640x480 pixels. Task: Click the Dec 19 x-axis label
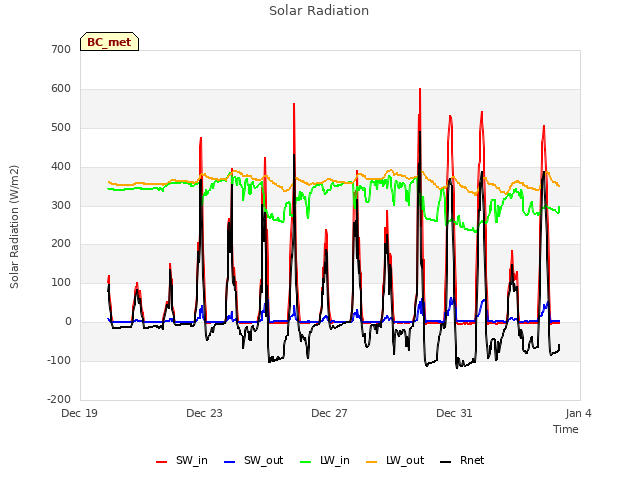[80, 413]
